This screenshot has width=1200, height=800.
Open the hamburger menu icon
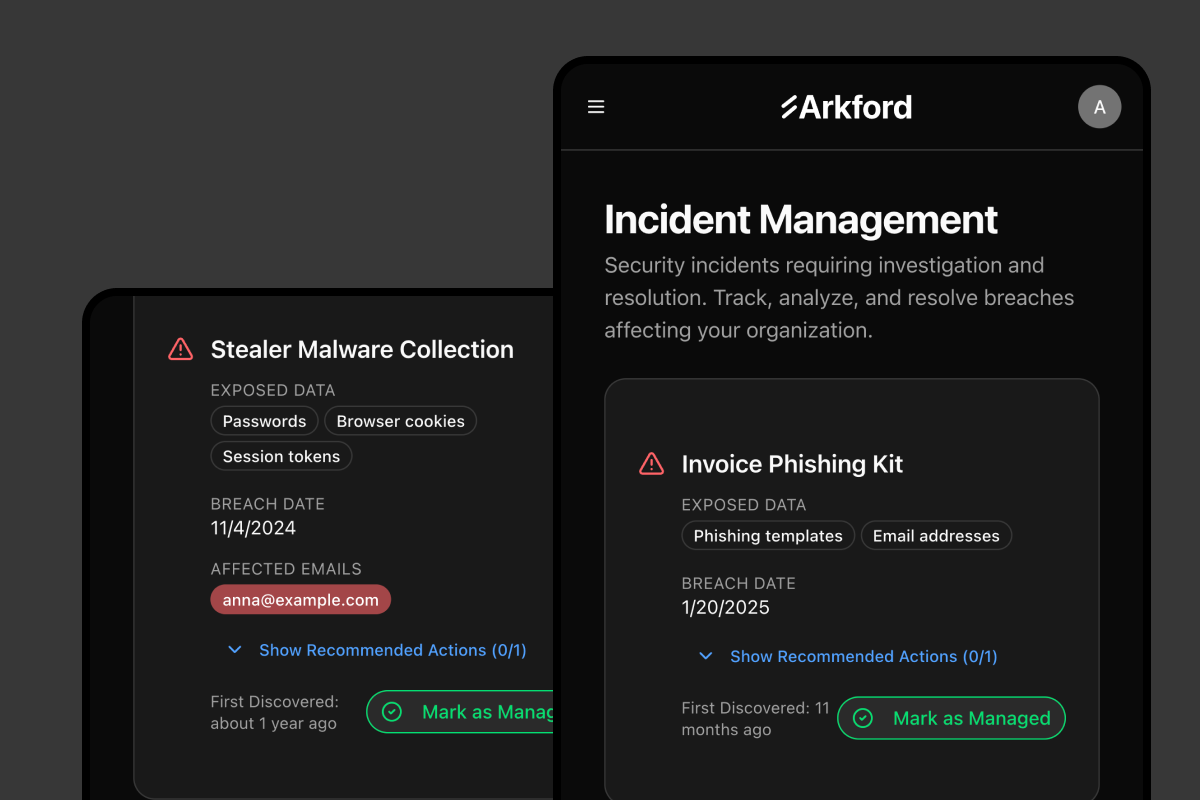596,107
